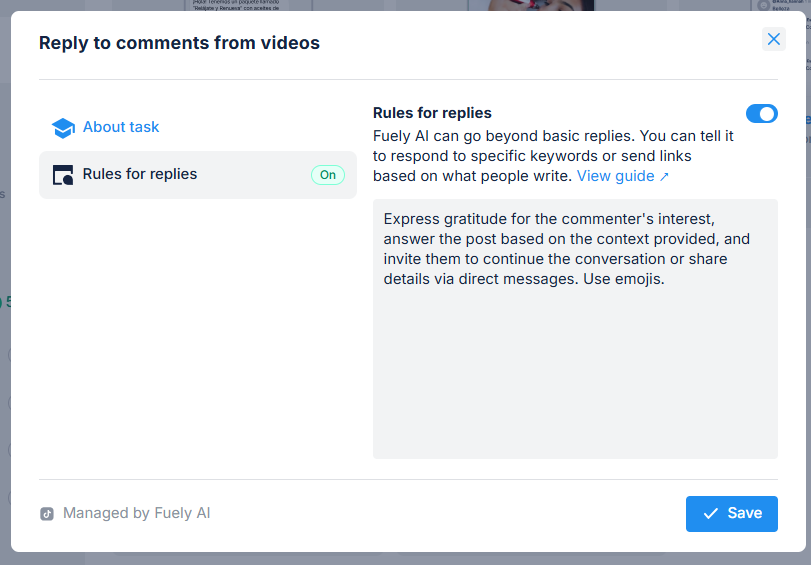Viewport: 811px width, 565px height.
Task: Click the background photo thumbnail behind dialog top
Action: tap(540, 5)
